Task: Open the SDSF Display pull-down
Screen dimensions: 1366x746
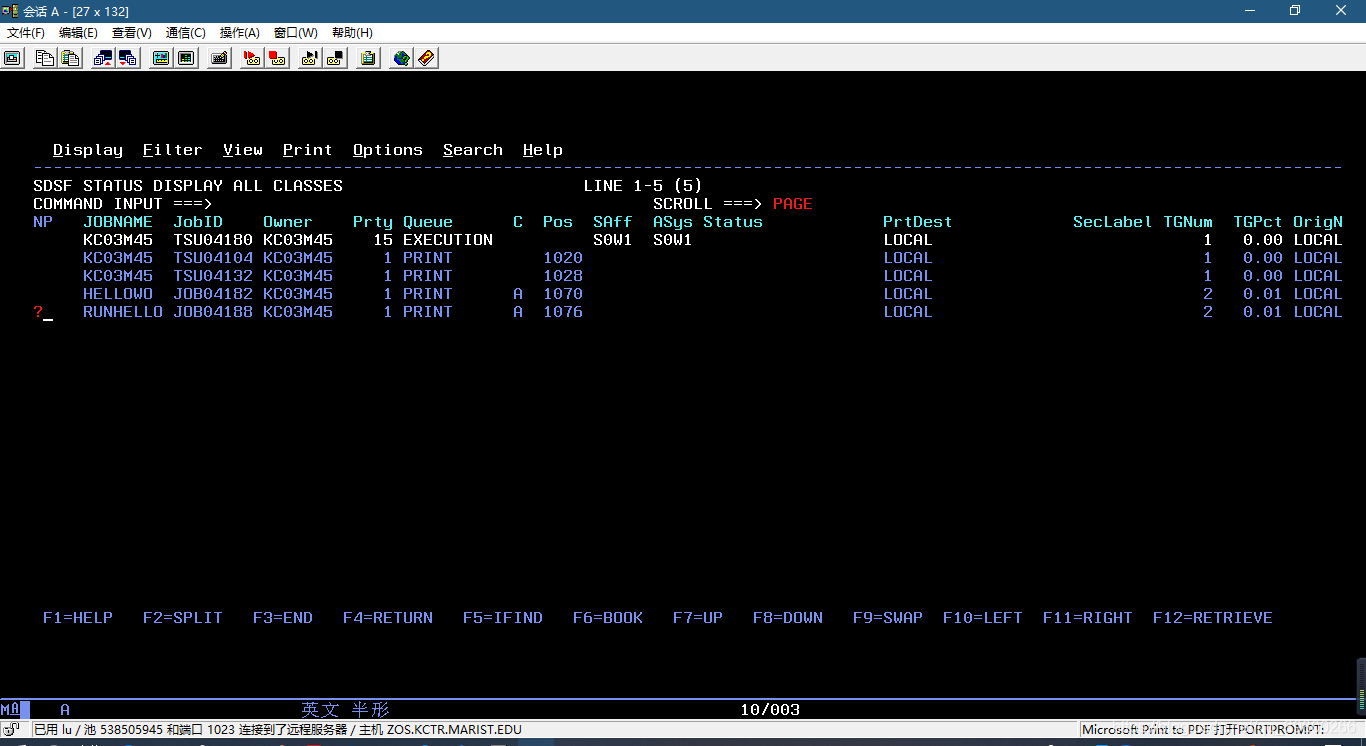Action: click(87, 150)
